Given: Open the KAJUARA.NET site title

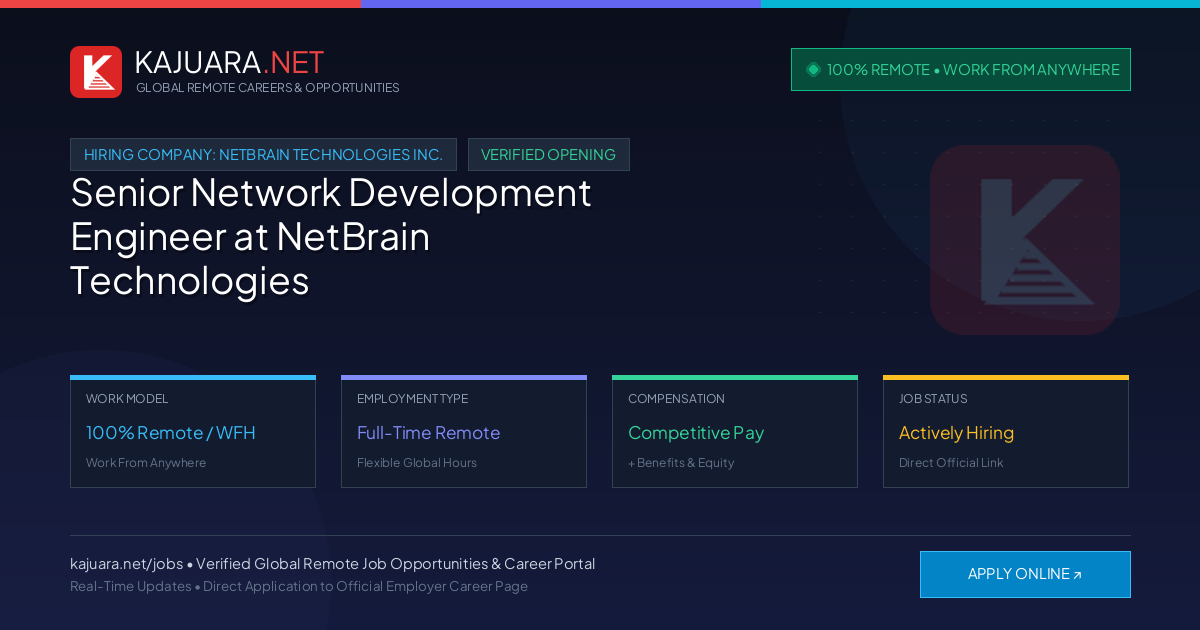Looking at the screenshot, I should tap(229, 62).
